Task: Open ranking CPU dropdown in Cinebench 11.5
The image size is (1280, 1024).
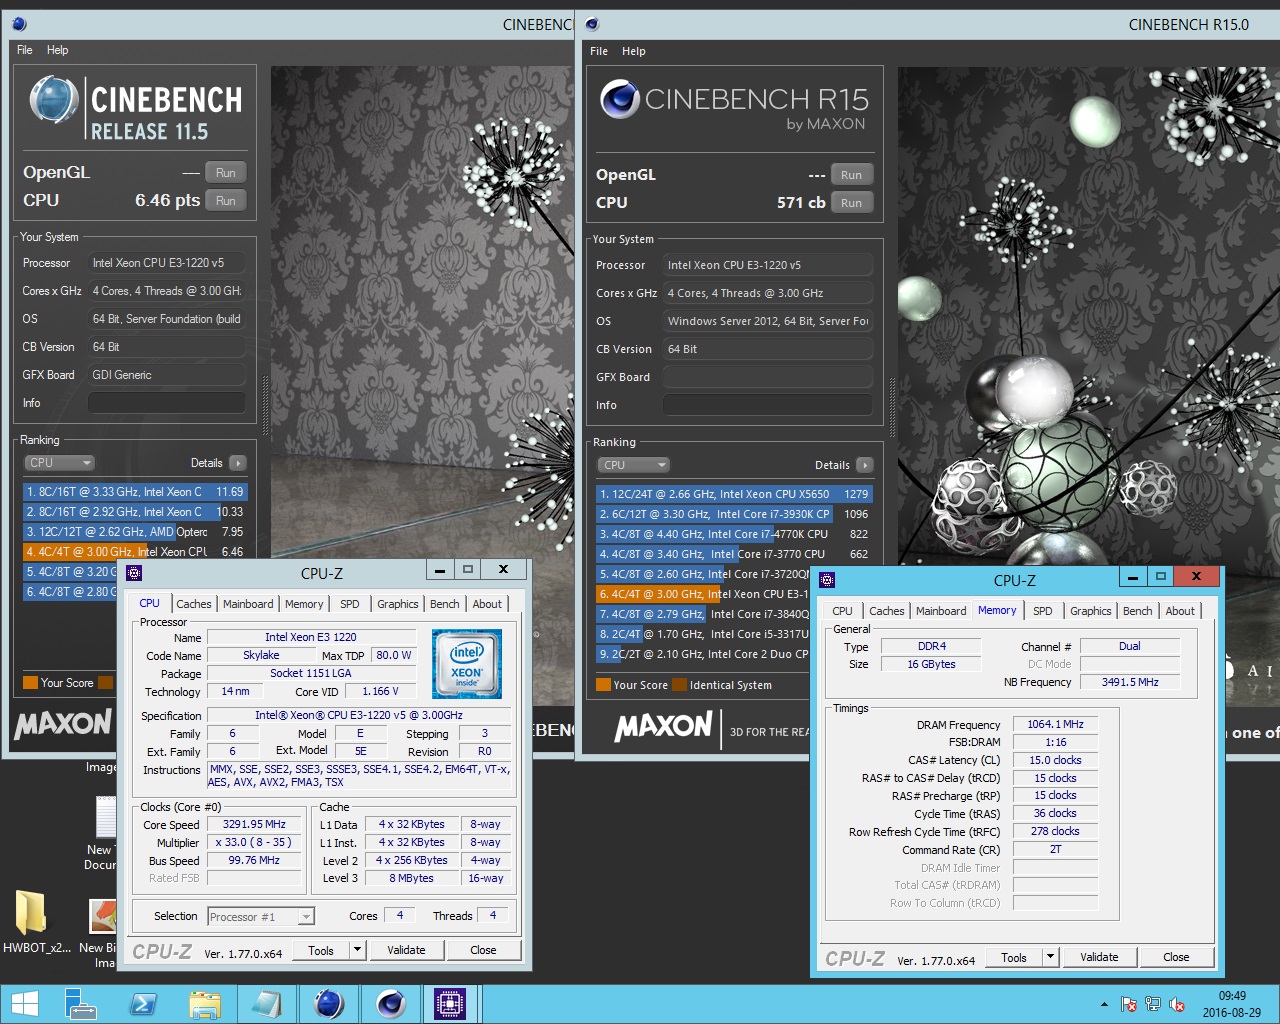Action: [x=60, y=463]
